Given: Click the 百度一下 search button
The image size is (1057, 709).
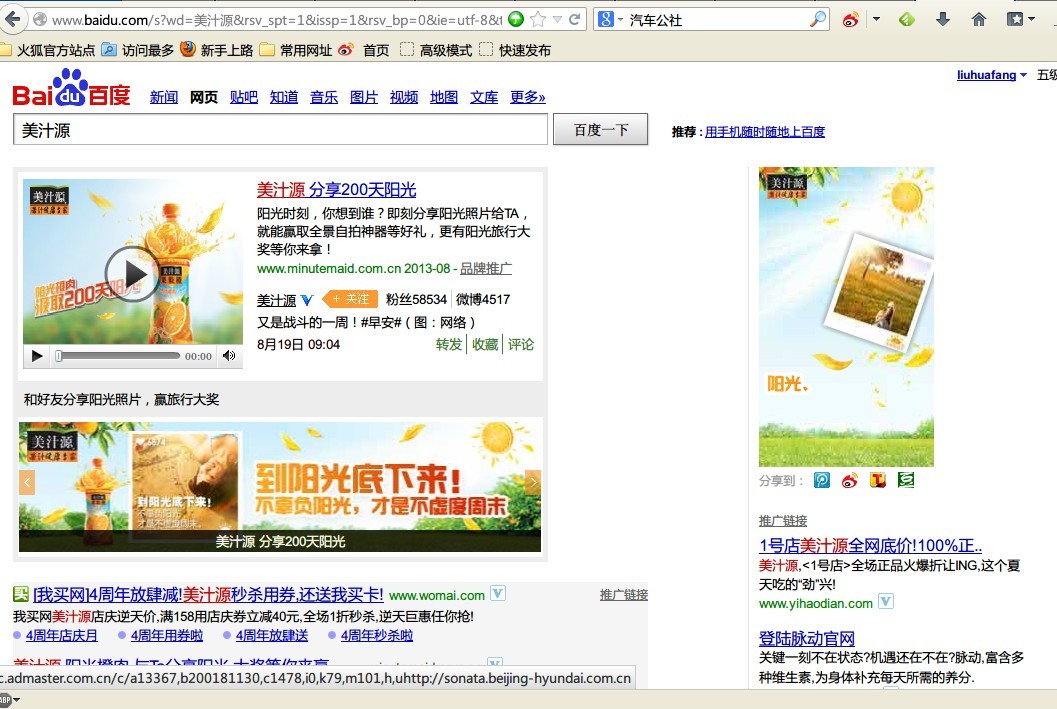Looking at the screenshot, I should [601, 129].
